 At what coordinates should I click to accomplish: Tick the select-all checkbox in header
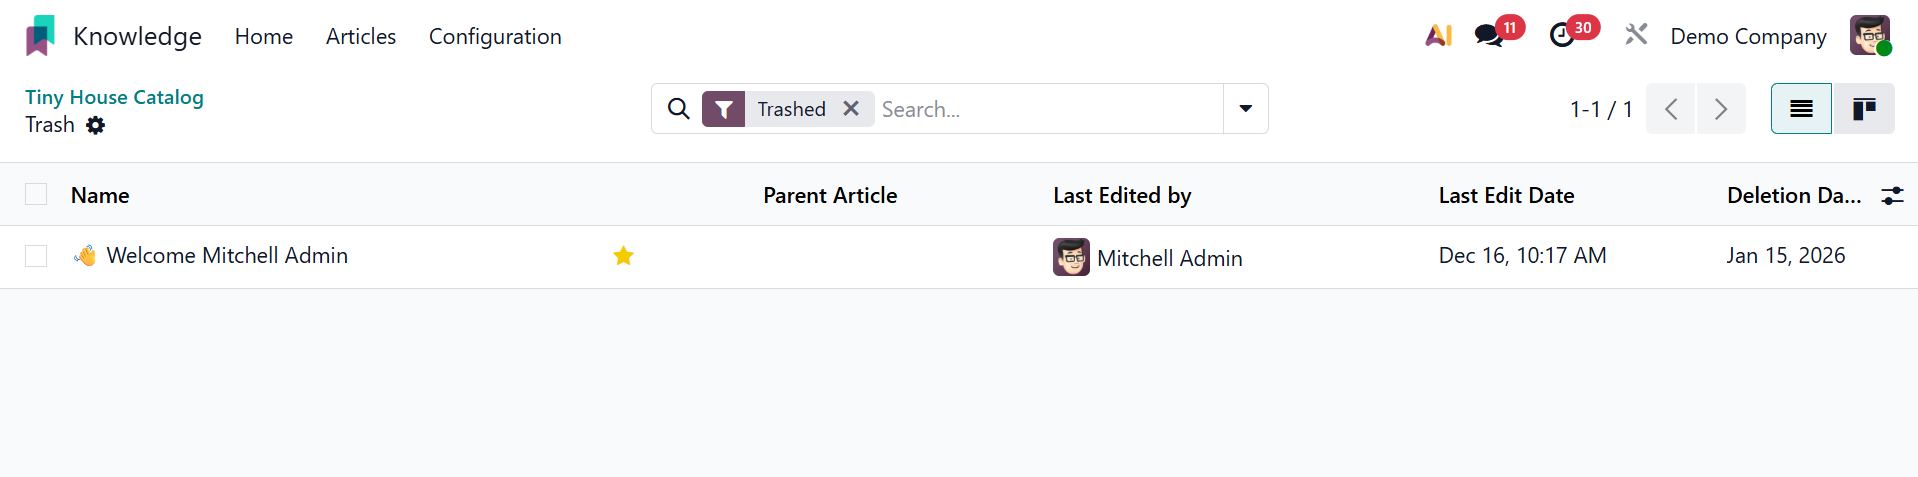pos(36,195)
